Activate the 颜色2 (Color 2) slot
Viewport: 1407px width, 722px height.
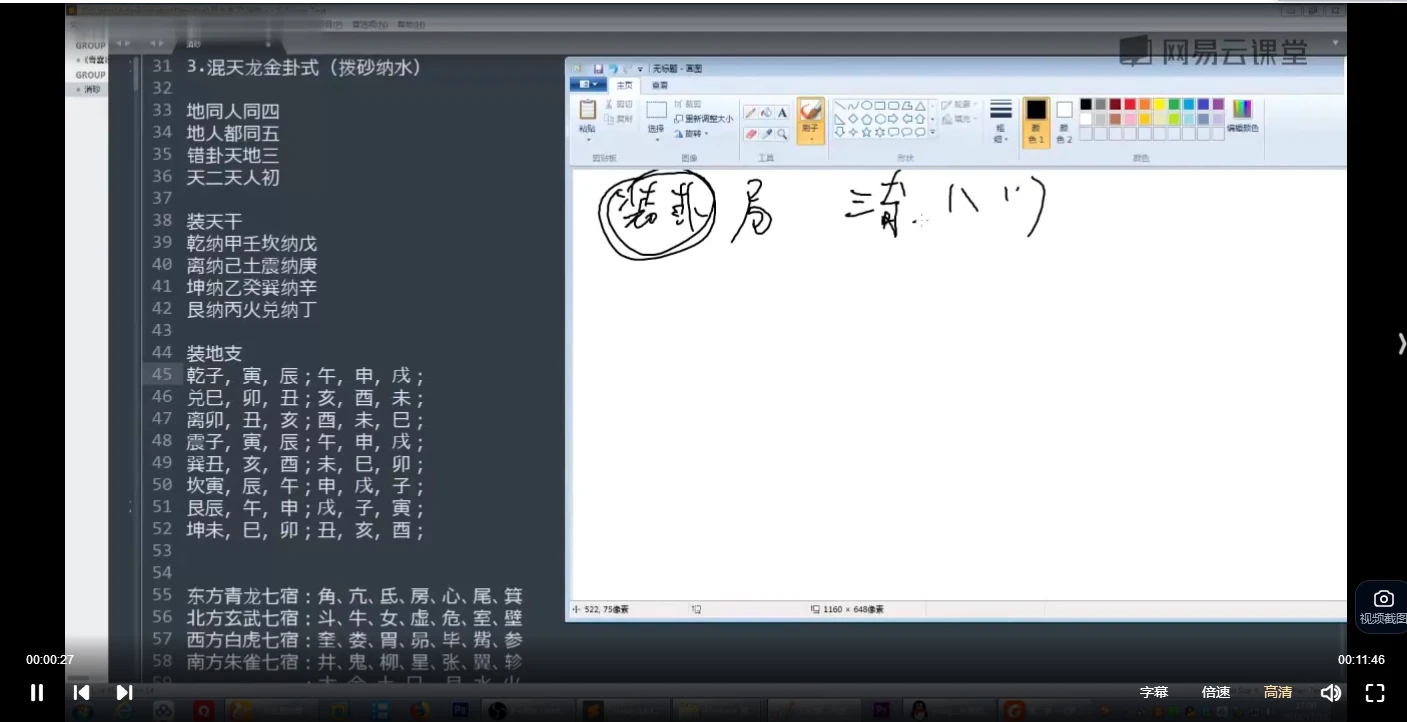[1063, 118]
